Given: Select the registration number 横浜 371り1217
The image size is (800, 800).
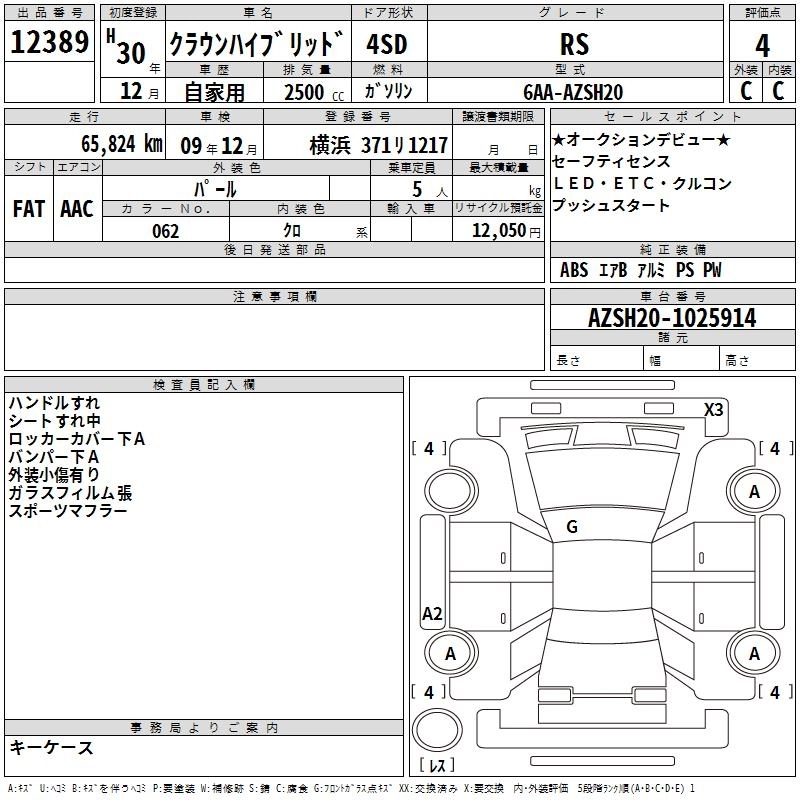Looking at the screenshot, I should (379, 145).
